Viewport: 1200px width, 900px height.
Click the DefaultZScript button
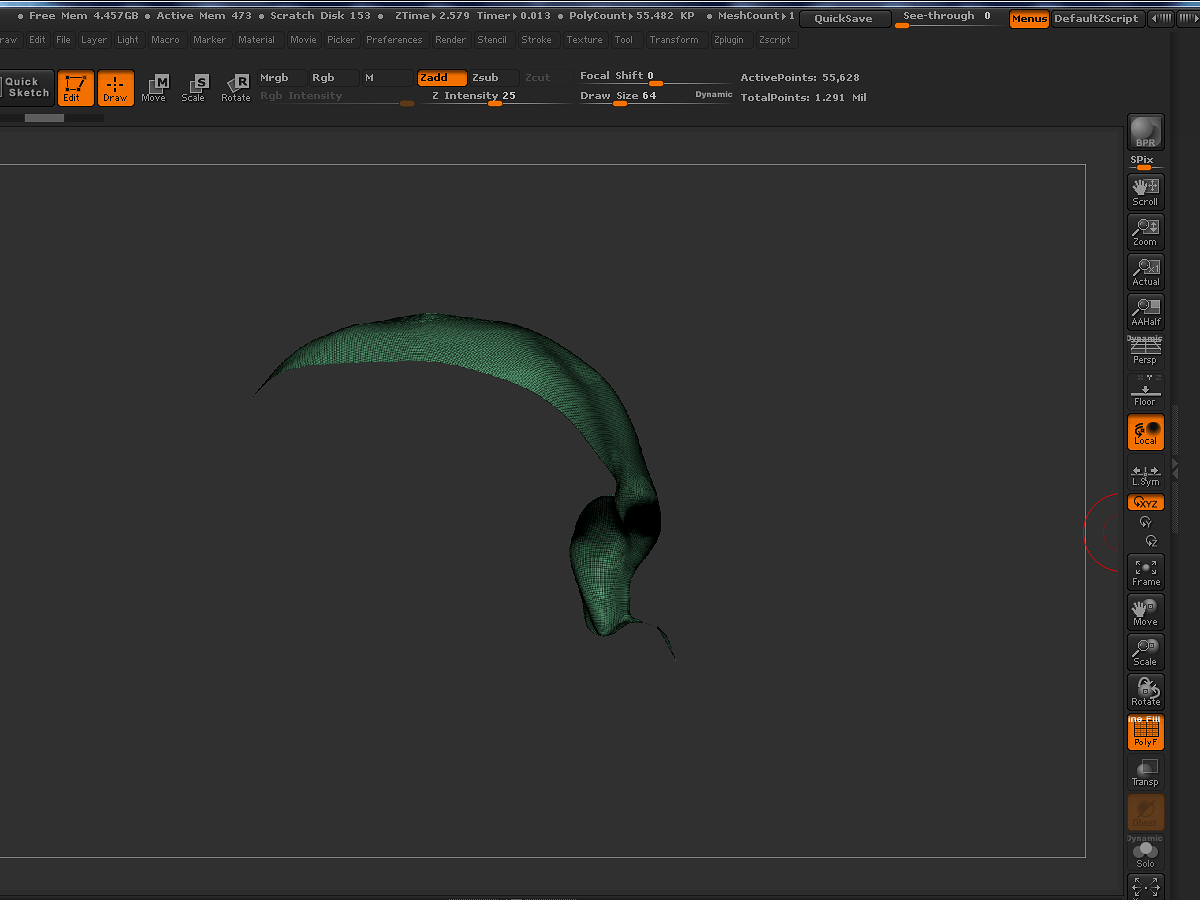(1096, 19)
